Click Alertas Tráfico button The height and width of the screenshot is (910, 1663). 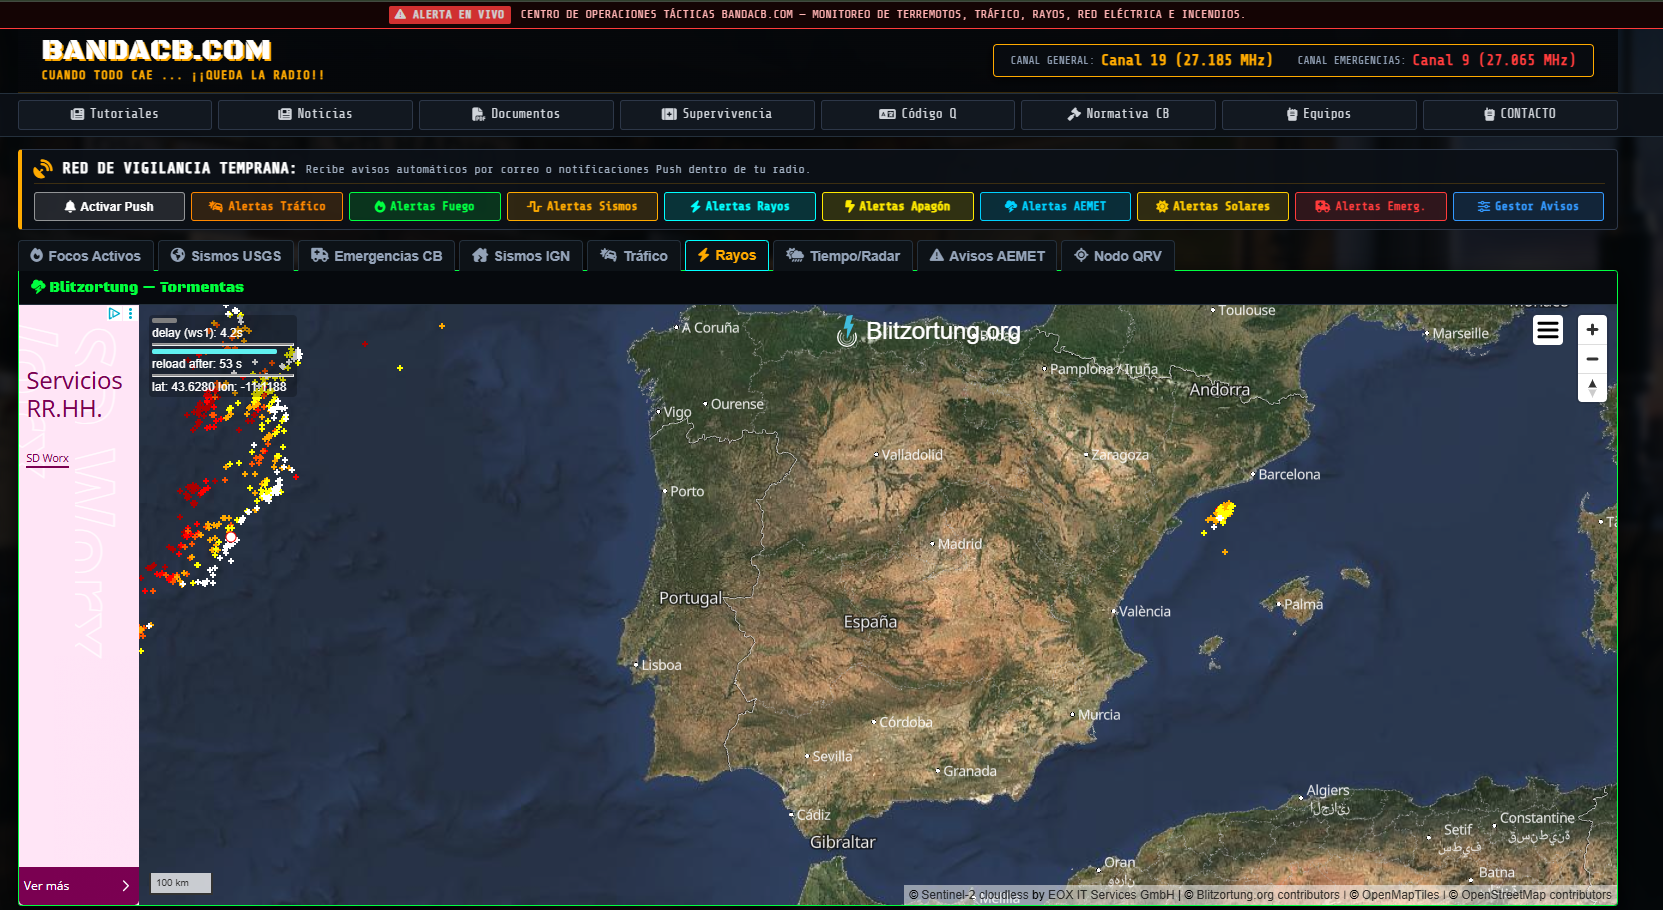click(267, 206)
